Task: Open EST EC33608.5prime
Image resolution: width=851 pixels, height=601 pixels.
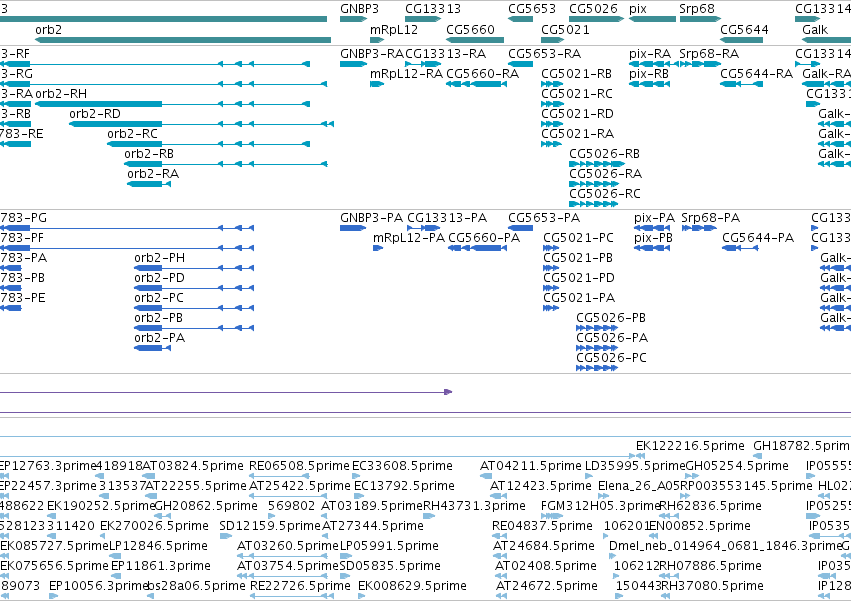Action: pos(402,466)
